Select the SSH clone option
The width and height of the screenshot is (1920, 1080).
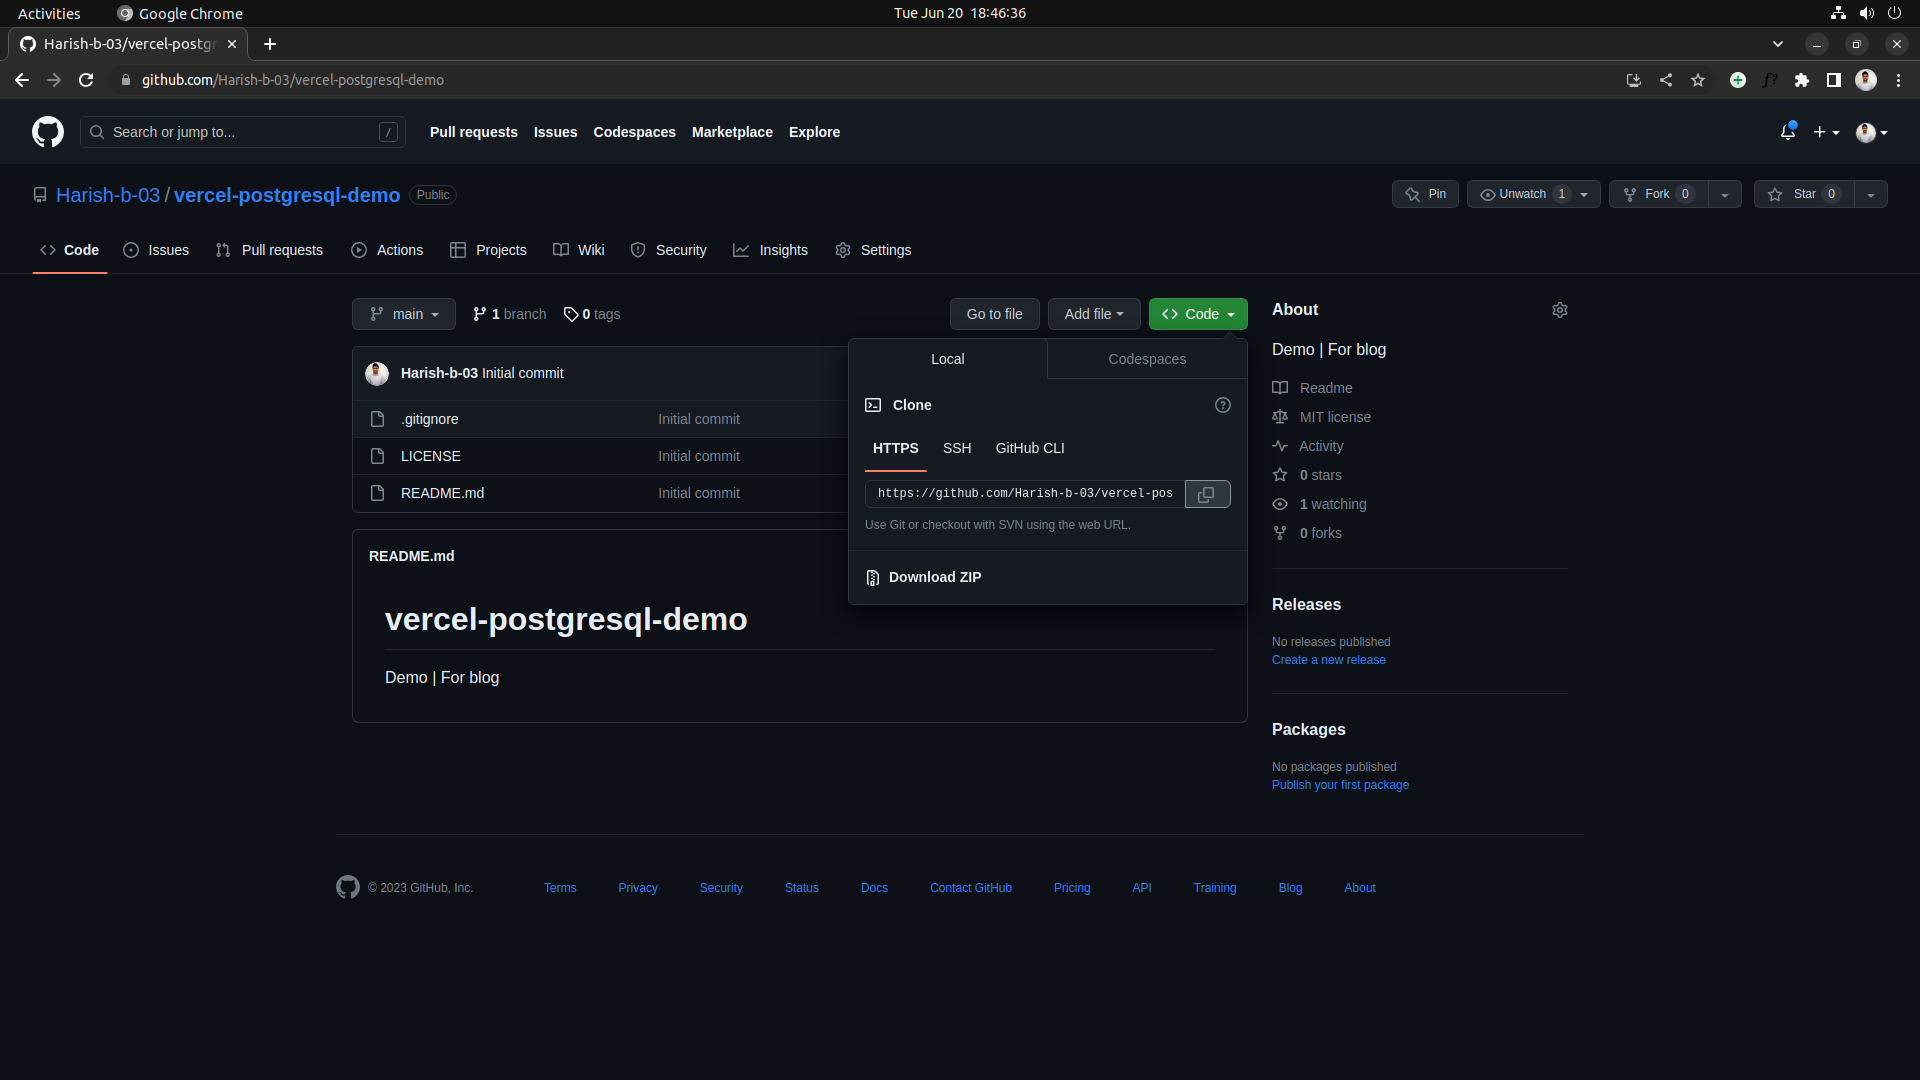click(x=957, y=448)
